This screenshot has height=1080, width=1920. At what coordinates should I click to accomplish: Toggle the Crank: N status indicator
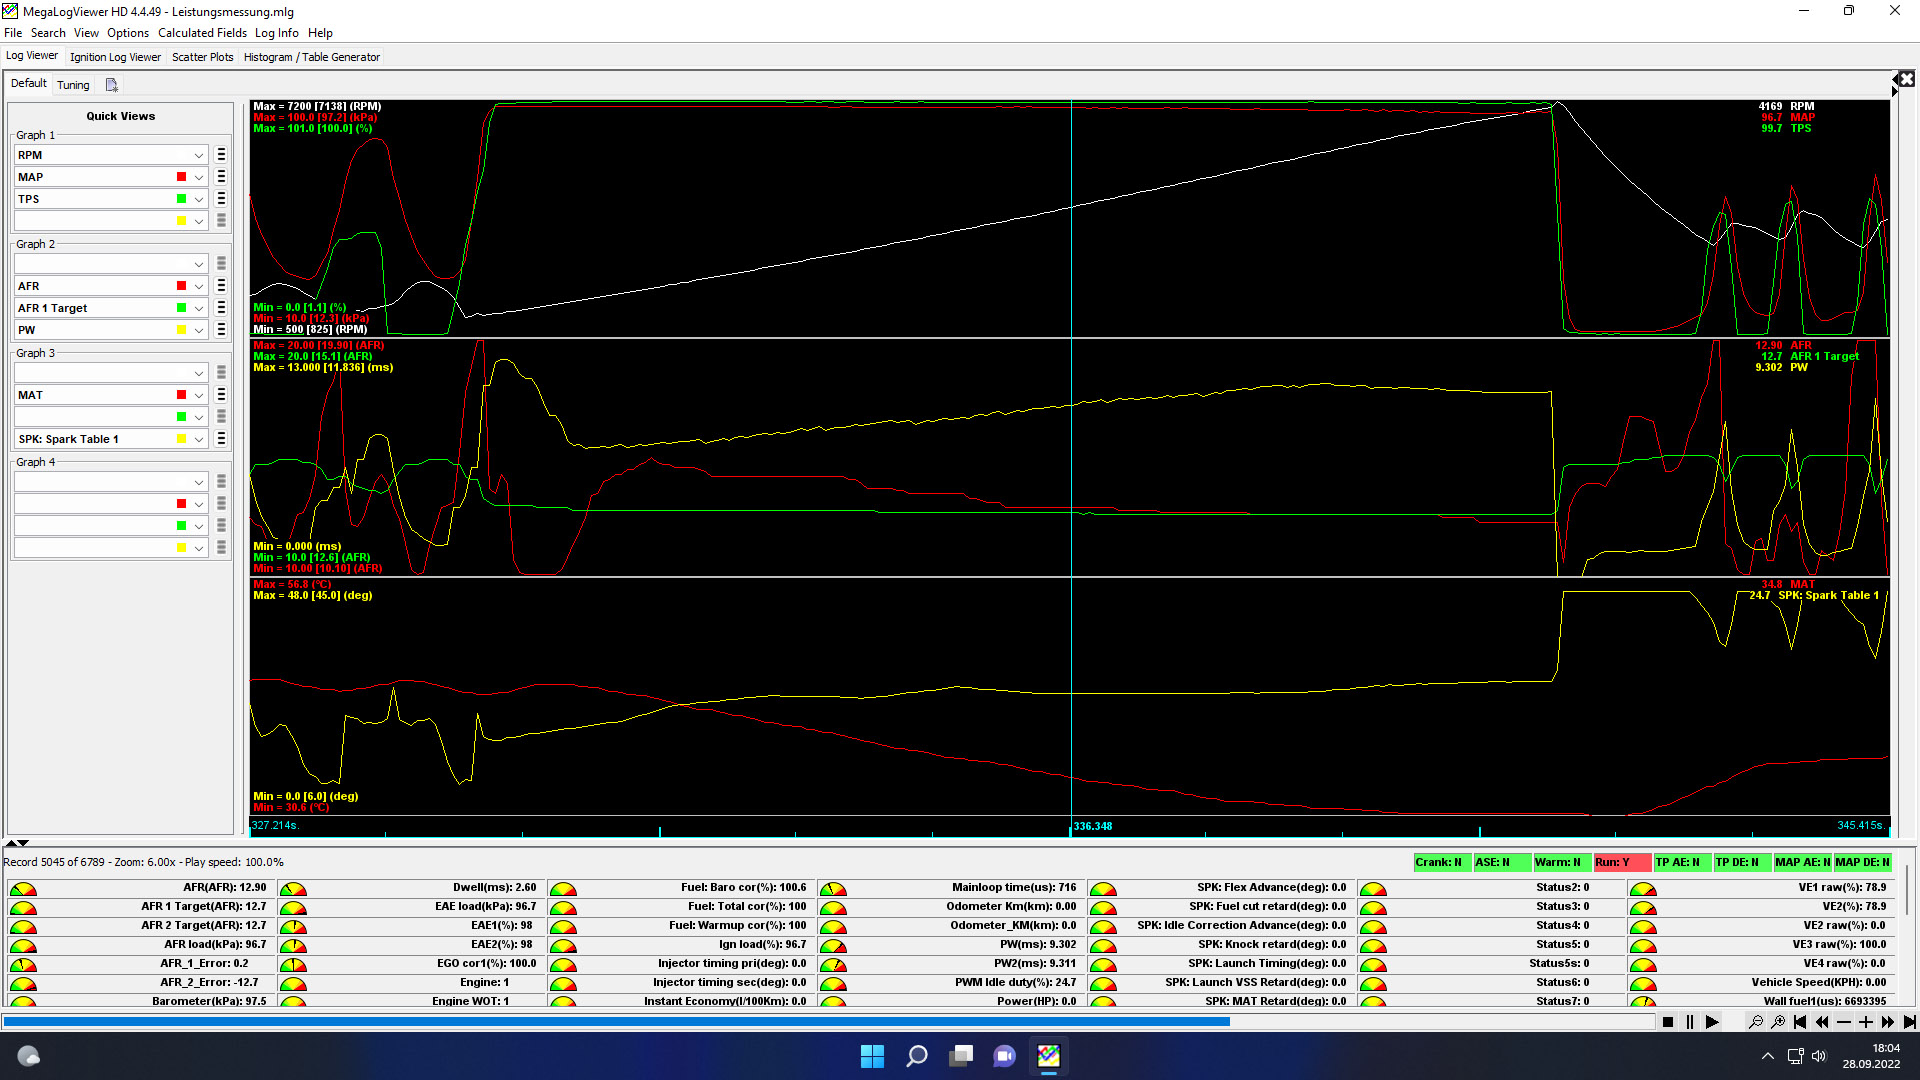tap(1441, 862)
